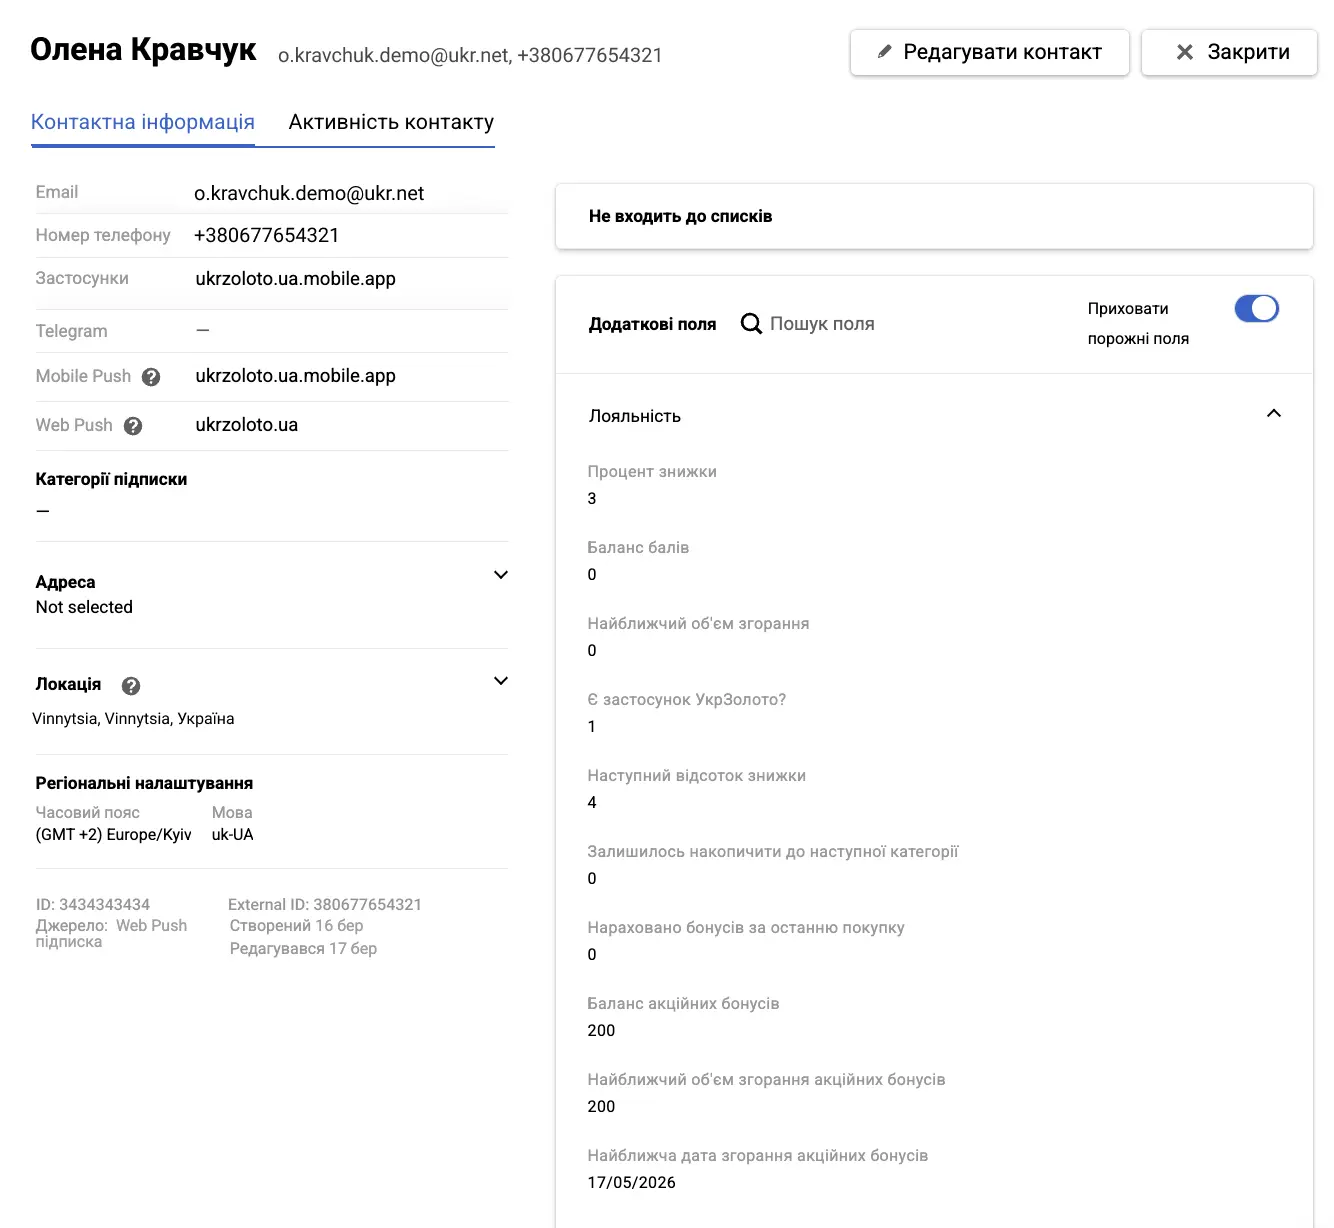Click the Редагувати контакт button
This screenshot has height=1228, width=1334.
point(990,52)
